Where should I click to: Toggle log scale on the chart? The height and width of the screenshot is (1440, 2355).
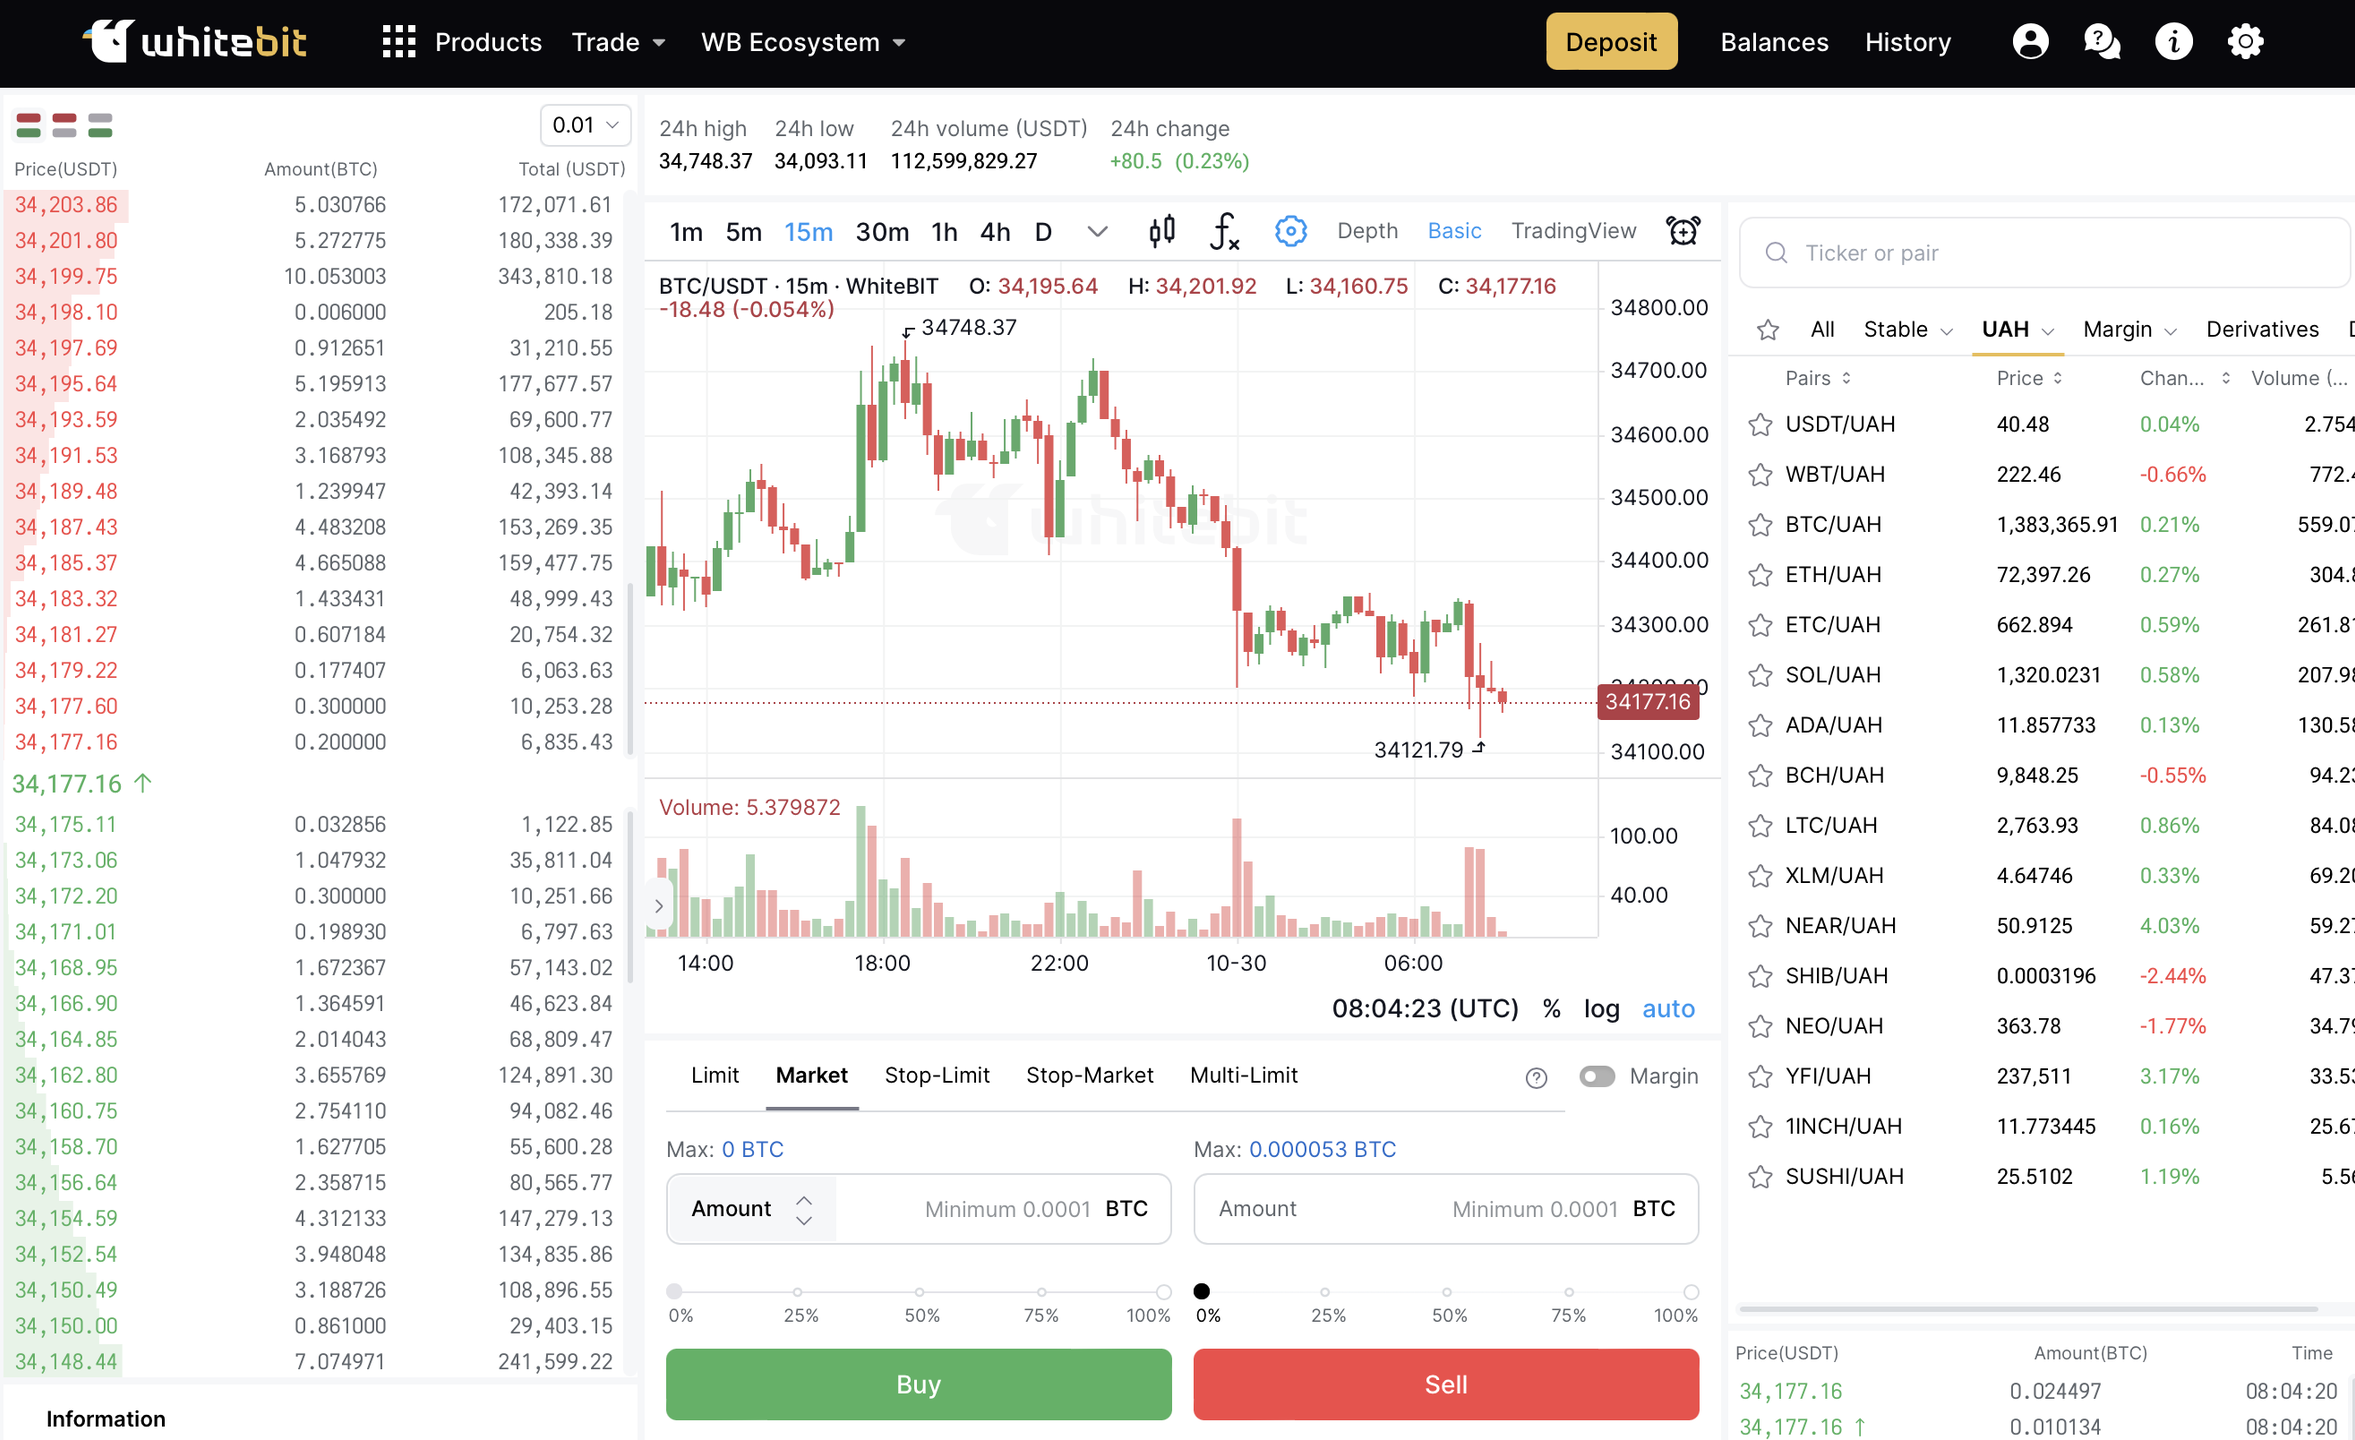pyautogui.click(x=1601, y=1009)
